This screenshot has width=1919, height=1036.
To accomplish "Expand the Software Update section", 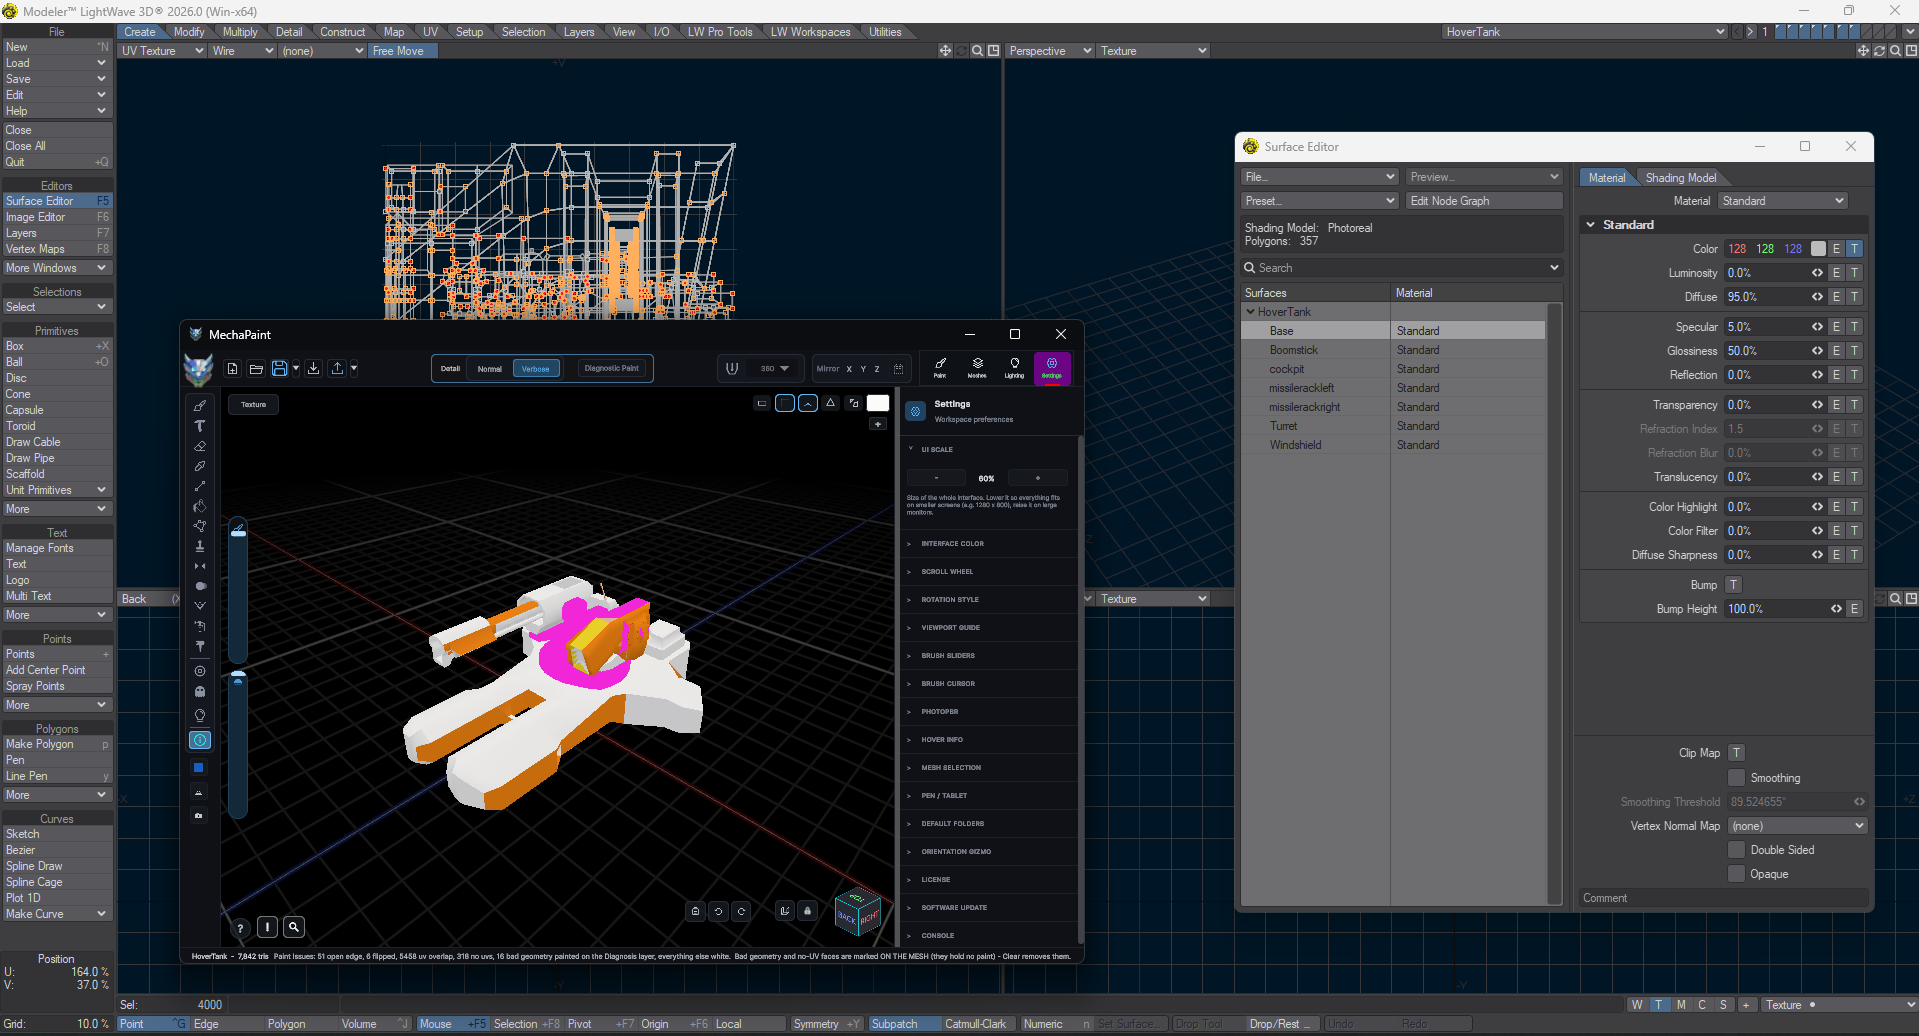I will coord(988,908).
